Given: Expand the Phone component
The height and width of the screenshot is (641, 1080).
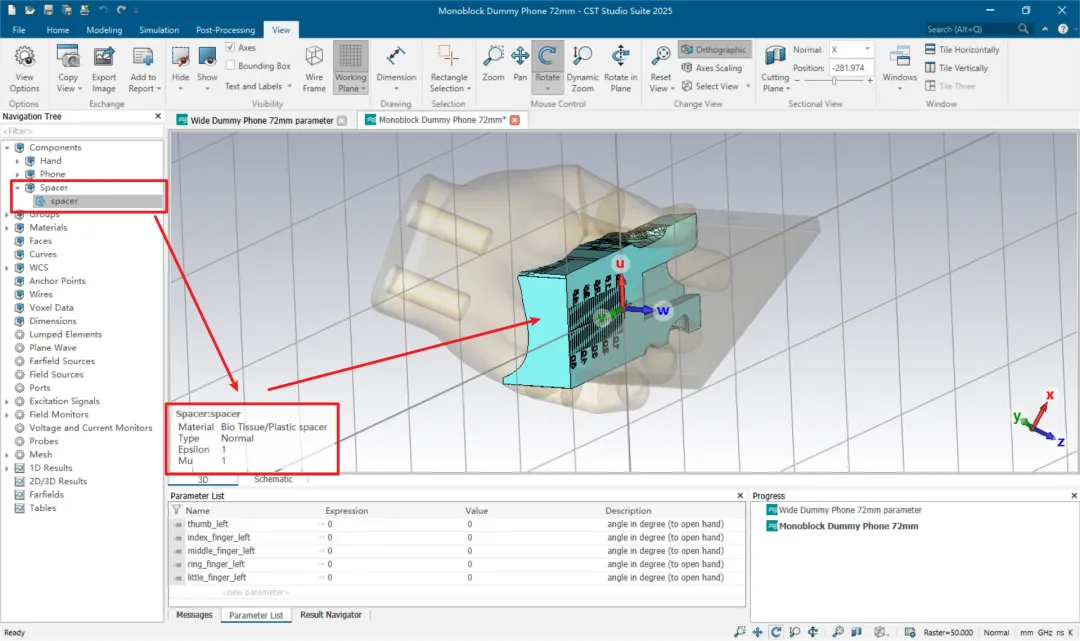Looking at the screenshot, I should tap(18, 174).
